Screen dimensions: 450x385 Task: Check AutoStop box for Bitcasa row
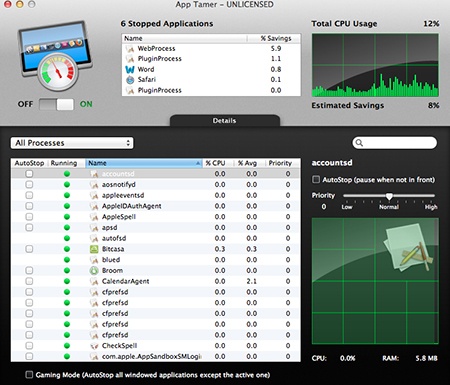[29, 249]
